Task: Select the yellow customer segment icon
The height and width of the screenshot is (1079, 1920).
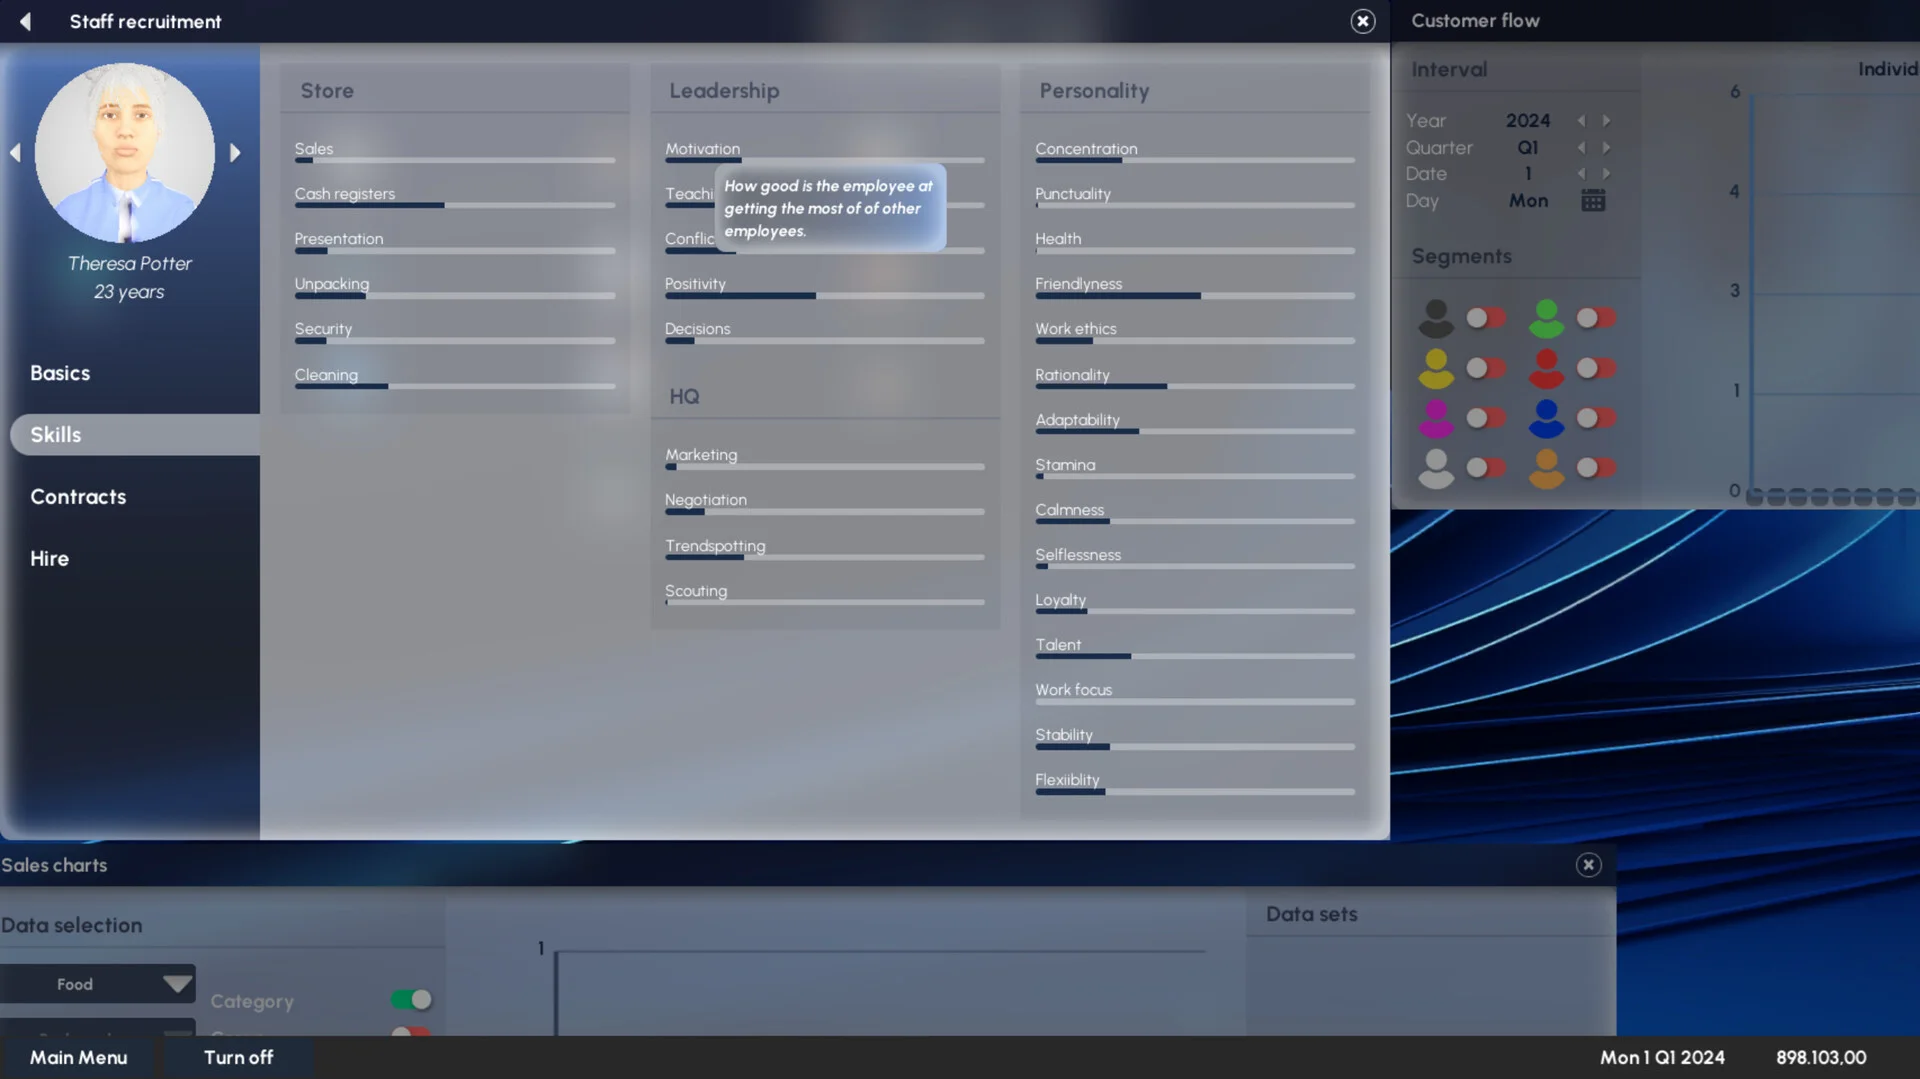Action: coord(1437,368)
